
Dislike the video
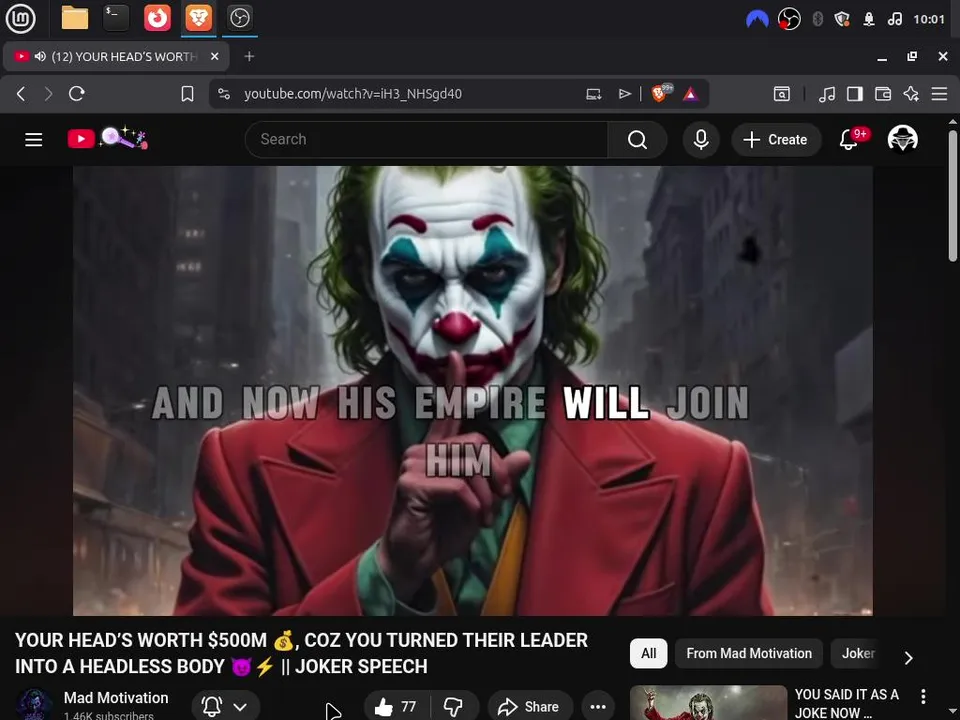click(x=454, y=707)
